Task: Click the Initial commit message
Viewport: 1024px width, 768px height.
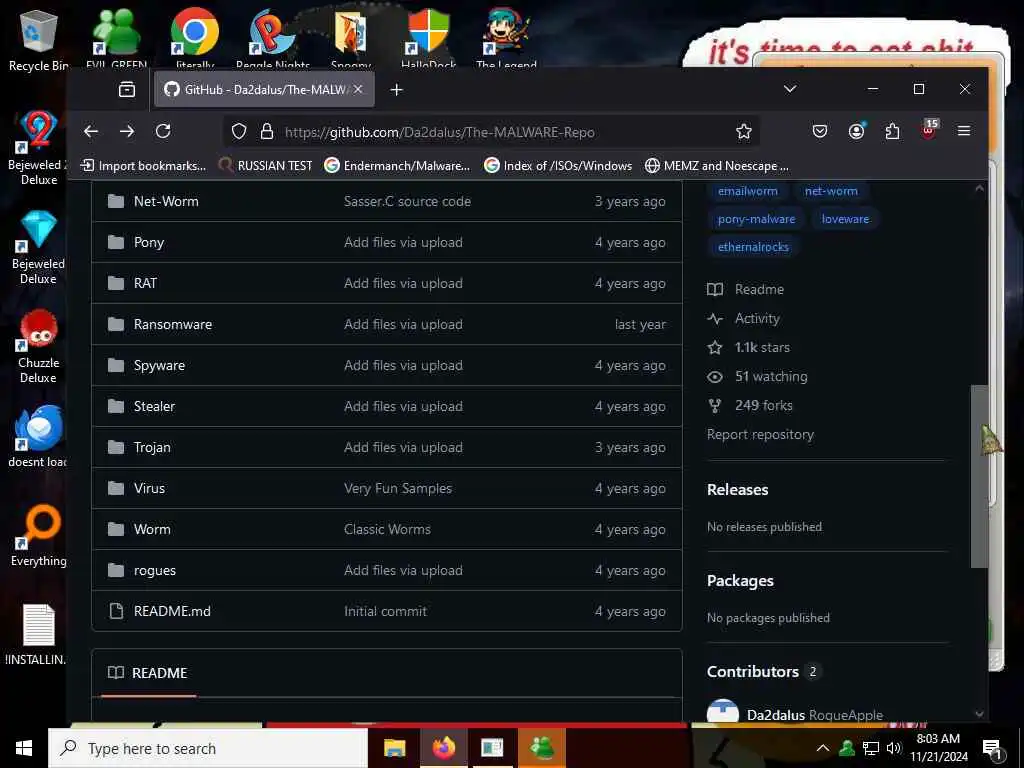Action: coord(385,611)
